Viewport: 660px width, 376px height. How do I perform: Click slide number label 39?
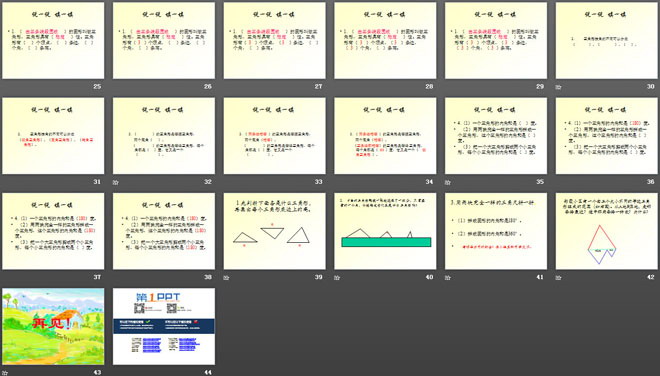tap(318, 277)
